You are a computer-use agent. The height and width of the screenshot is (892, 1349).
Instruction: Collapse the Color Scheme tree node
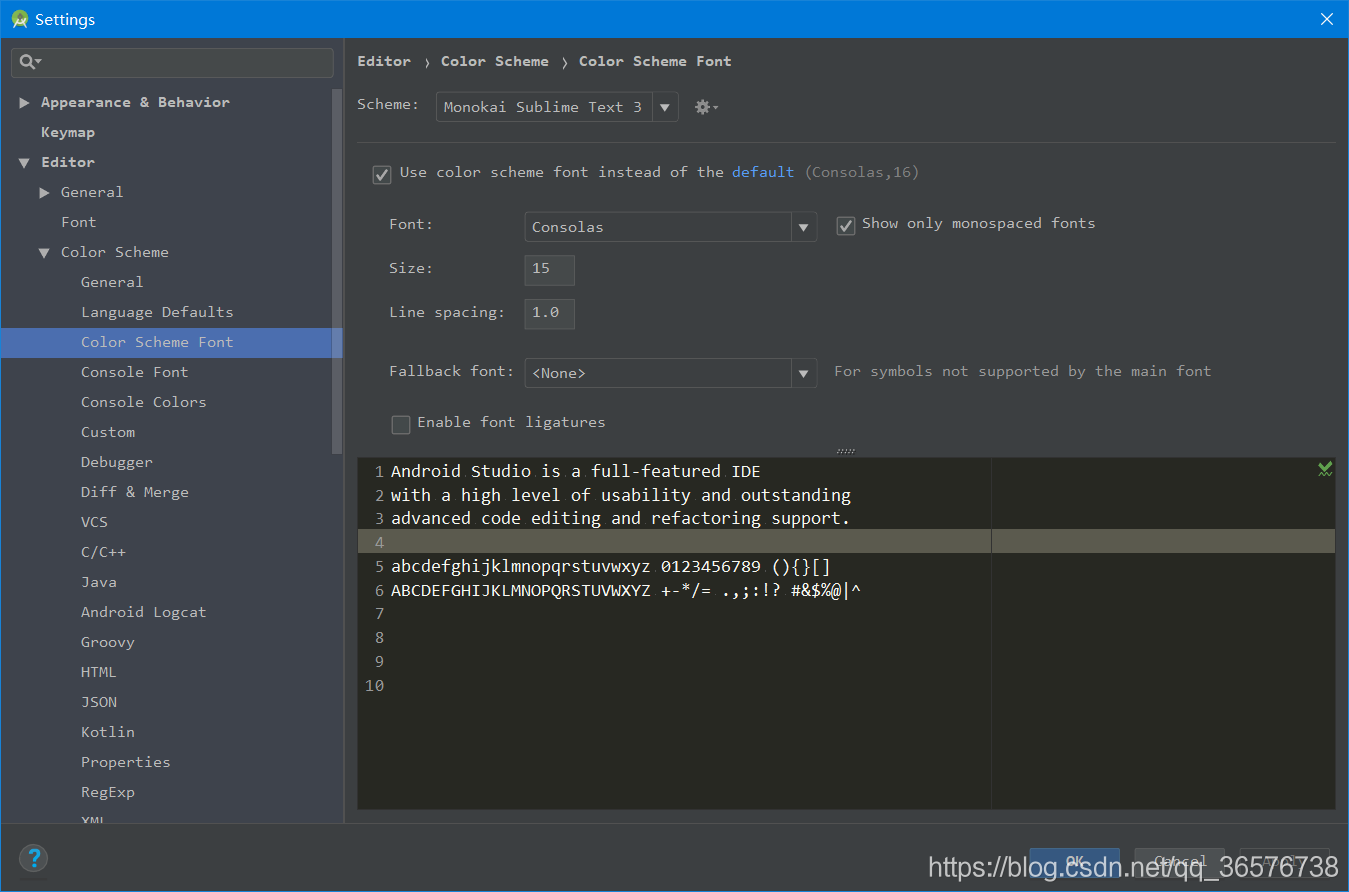coord(44,252)
